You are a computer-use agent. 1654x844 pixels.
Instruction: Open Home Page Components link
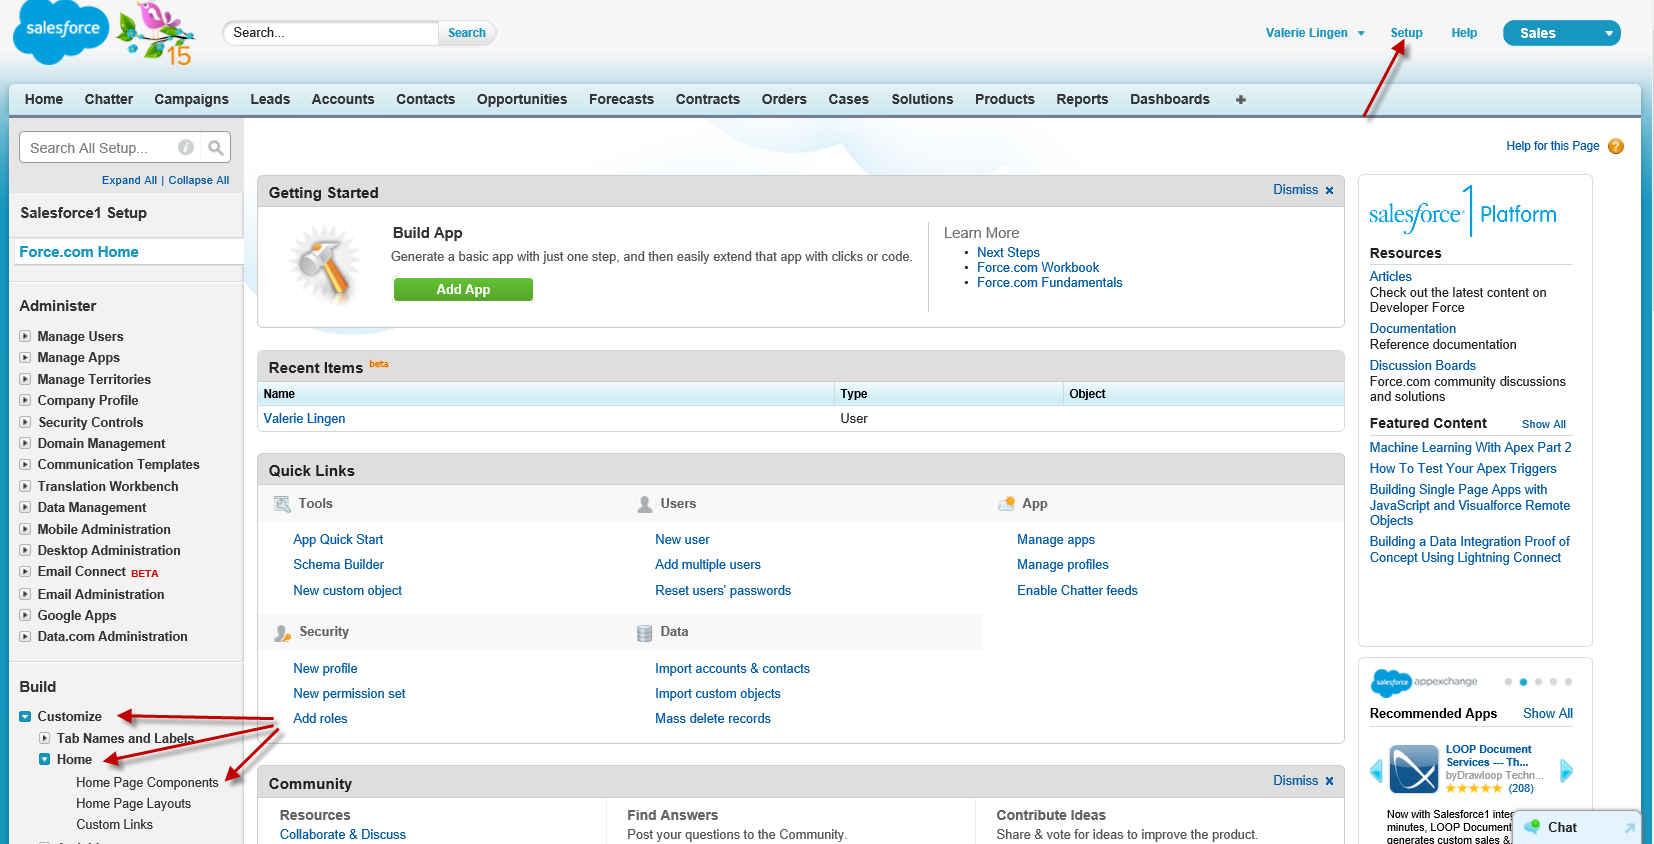(147, 782)
